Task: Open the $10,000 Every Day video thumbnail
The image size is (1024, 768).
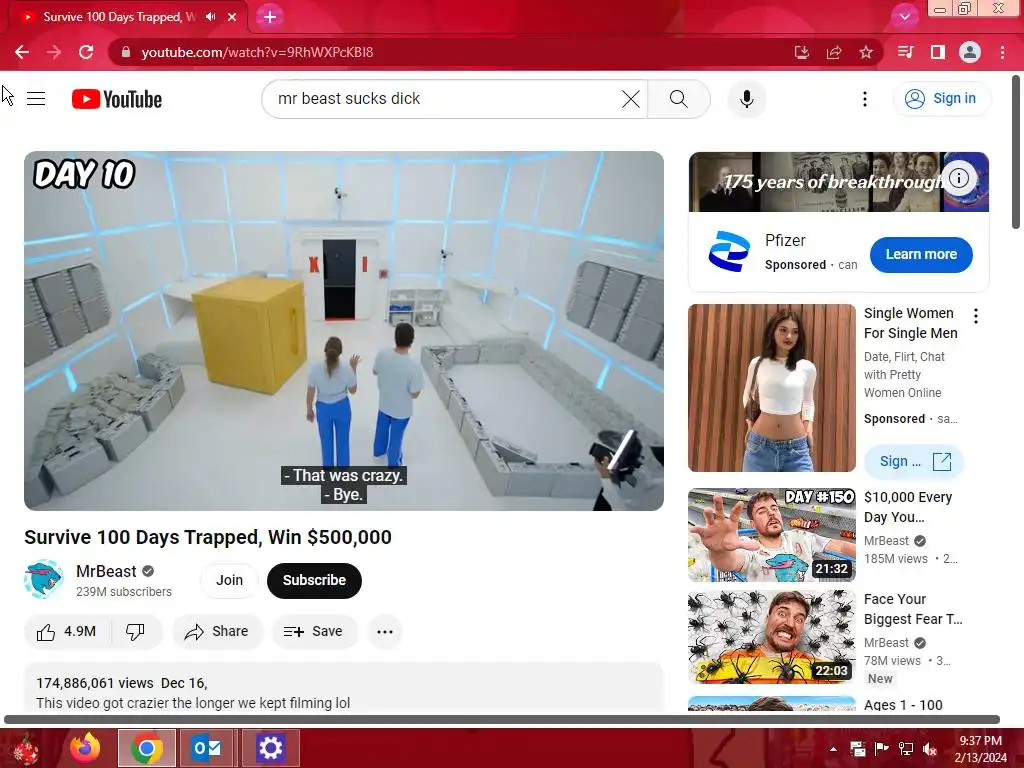Action: [772, 535]
